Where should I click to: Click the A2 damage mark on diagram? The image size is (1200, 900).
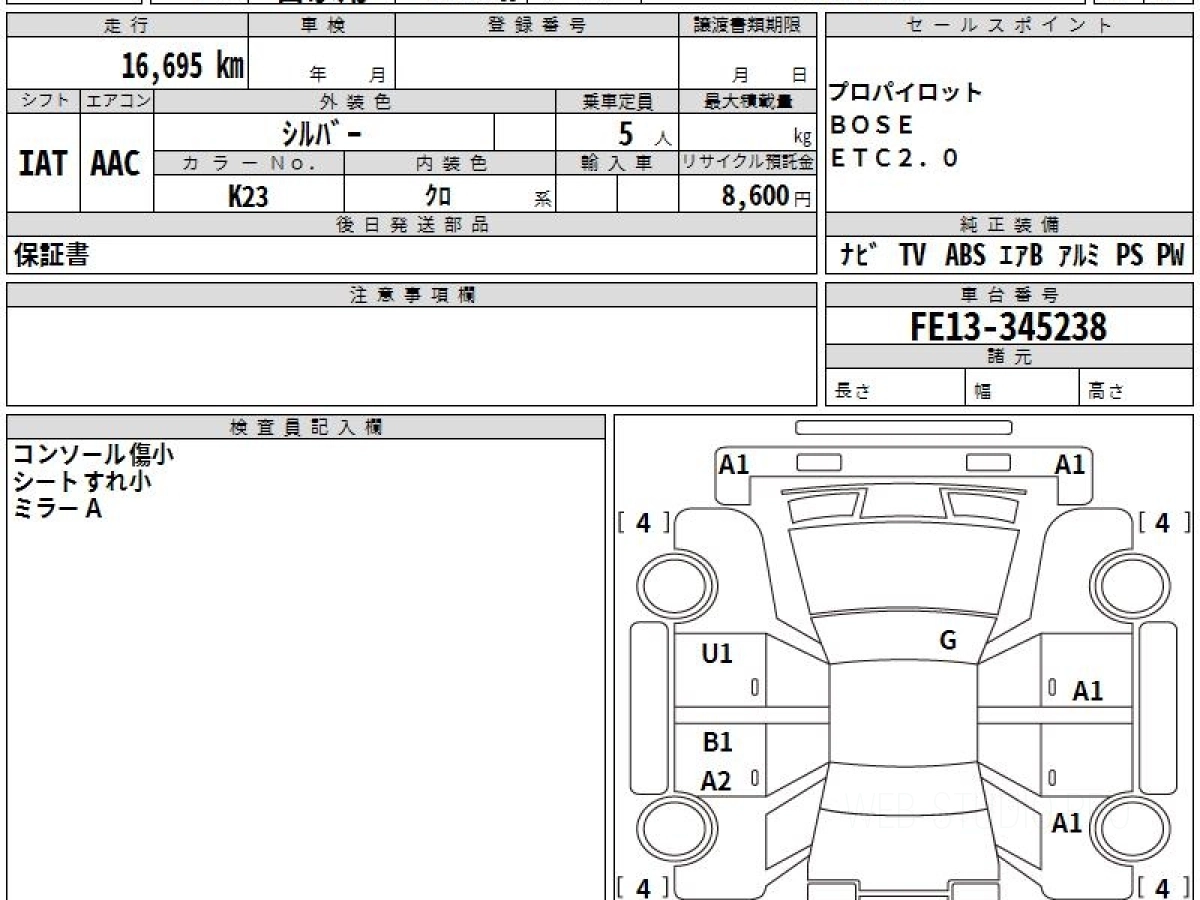click(x=716, y=781)
